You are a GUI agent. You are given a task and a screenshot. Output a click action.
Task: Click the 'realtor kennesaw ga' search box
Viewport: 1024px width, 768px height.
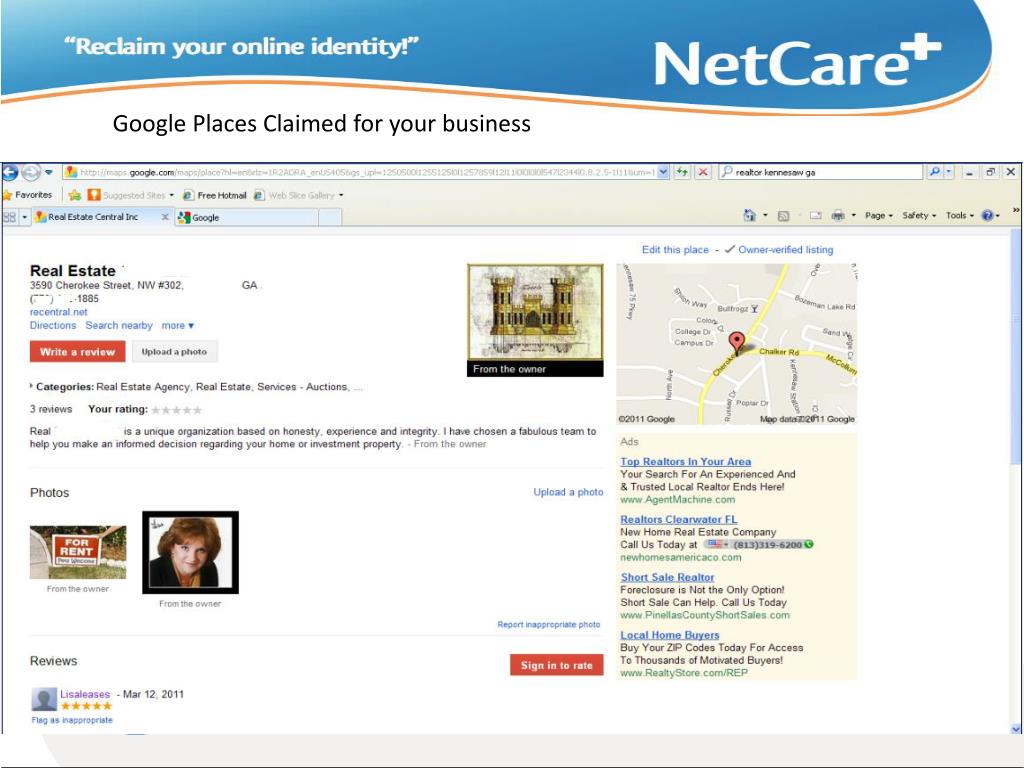point(821,172)
